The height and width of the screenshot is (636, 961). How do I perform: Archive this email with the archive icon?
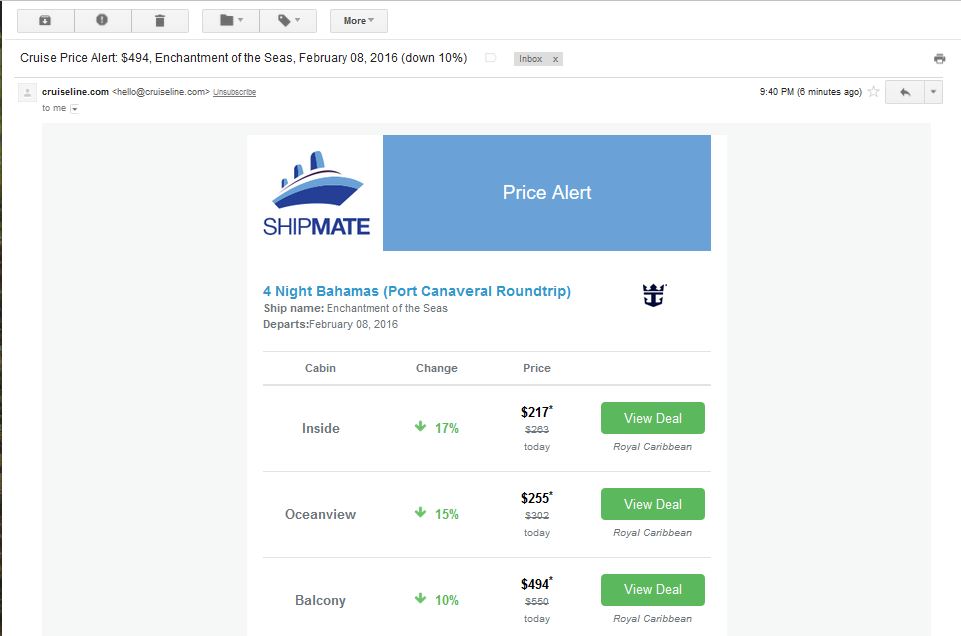click(45, 21)
